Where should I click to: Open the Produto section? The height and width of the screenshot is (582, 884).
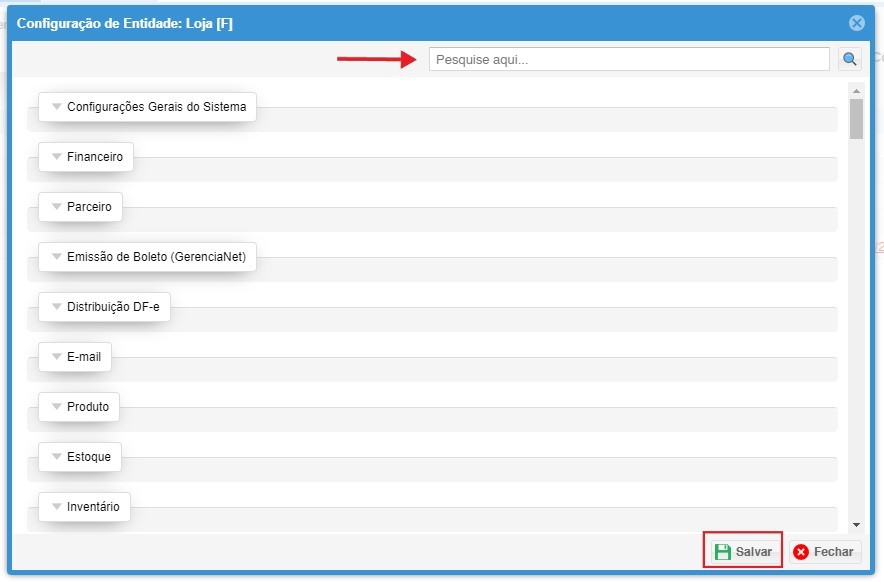(x=79, y=407)
